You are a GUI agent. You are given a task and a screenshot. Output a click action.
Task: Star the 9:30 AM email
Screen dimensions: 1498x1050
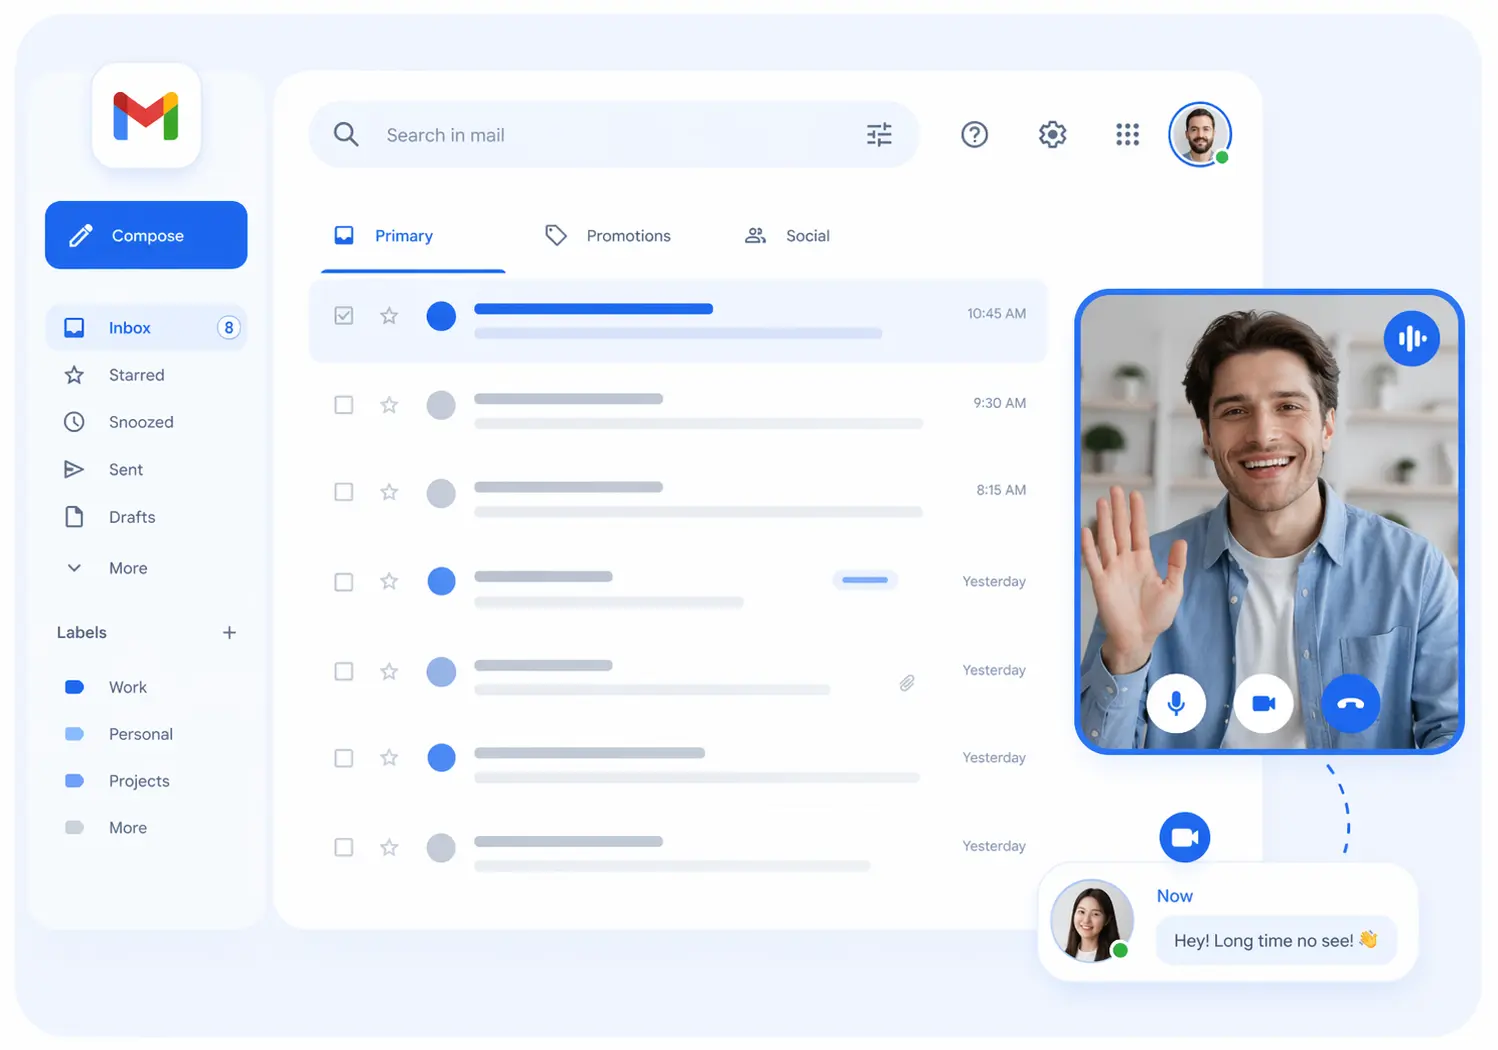click(389, 405)
